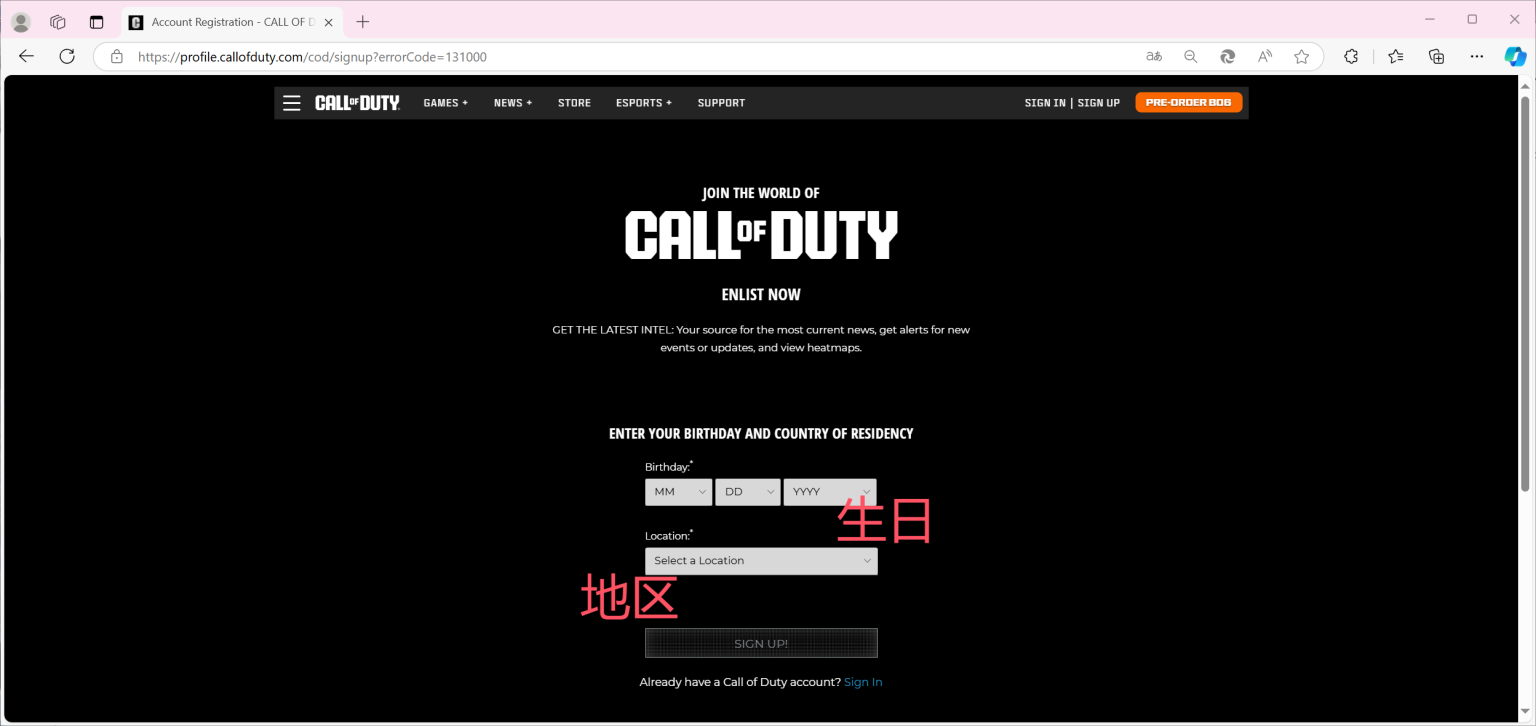Open the Select a Location dropdown

tap(761, 560)
